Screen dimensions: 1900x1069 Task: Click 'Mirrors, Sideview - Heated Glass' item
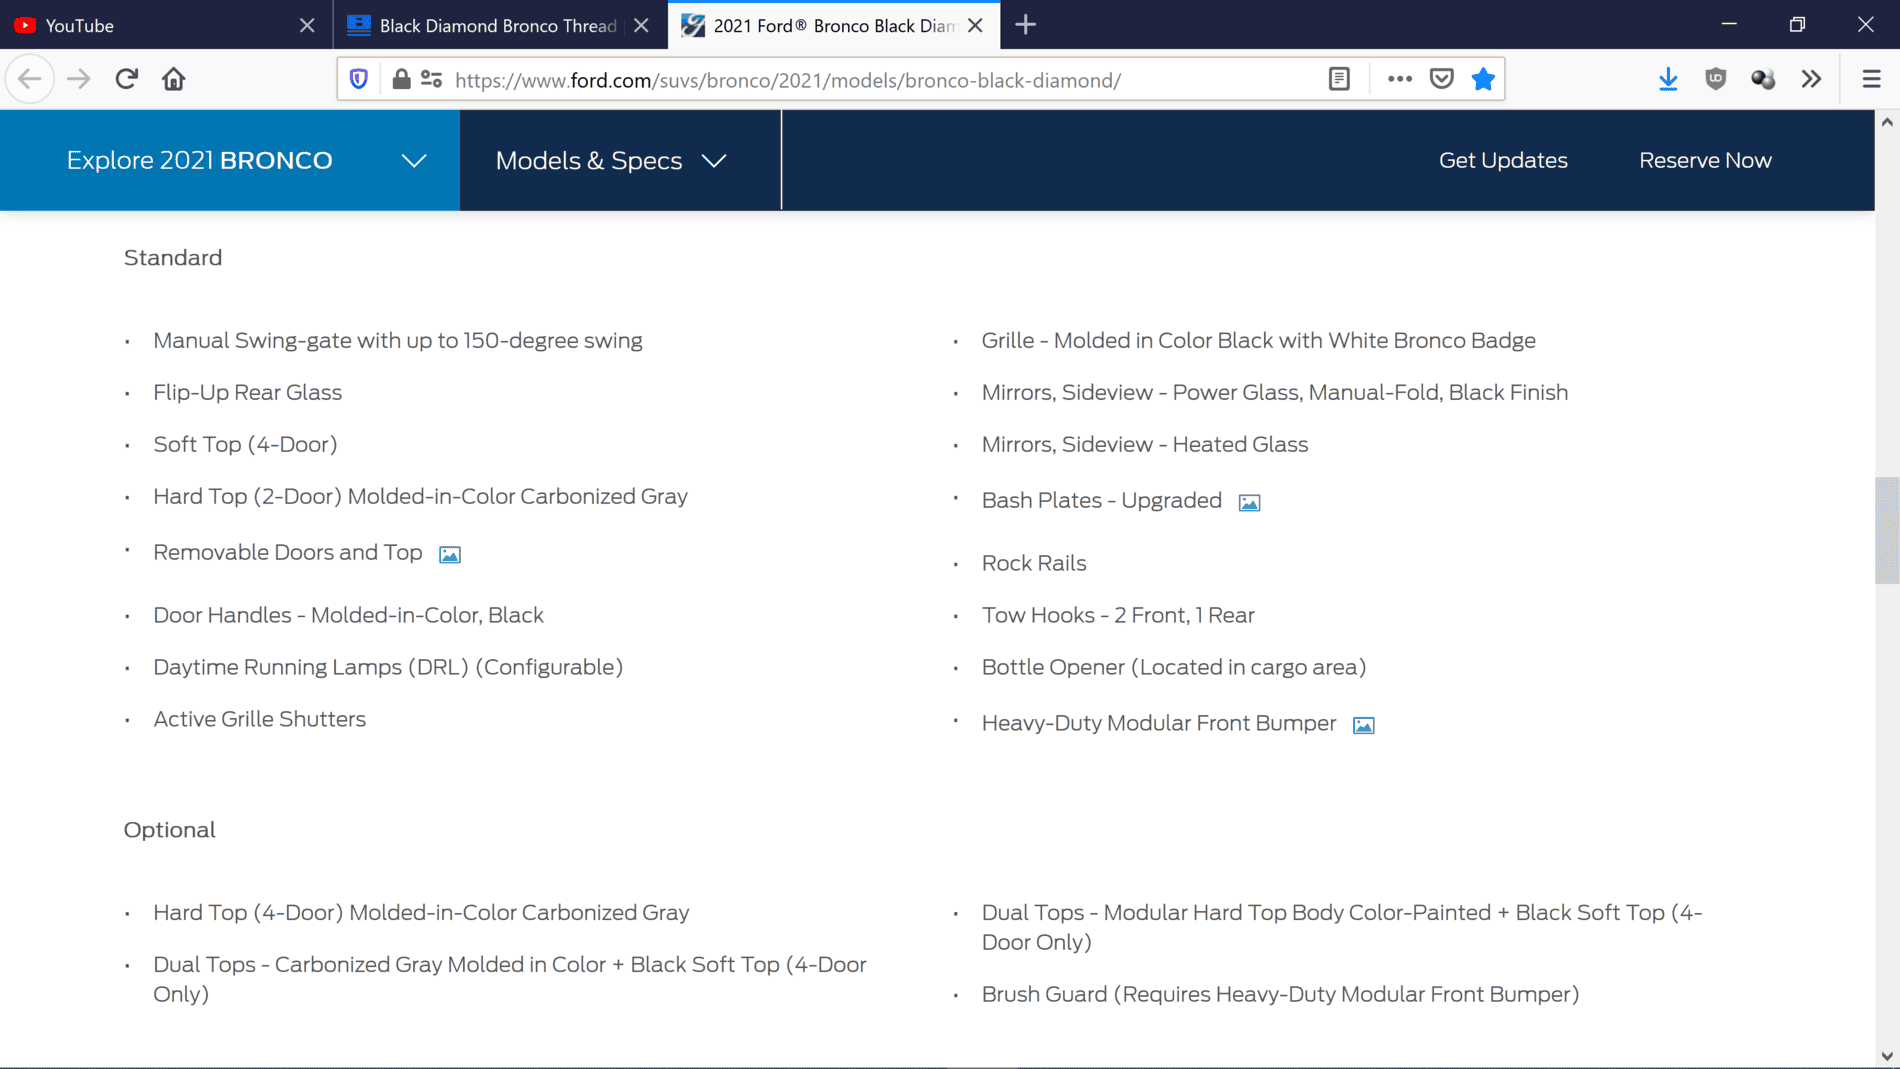[x=1144, y=445]
